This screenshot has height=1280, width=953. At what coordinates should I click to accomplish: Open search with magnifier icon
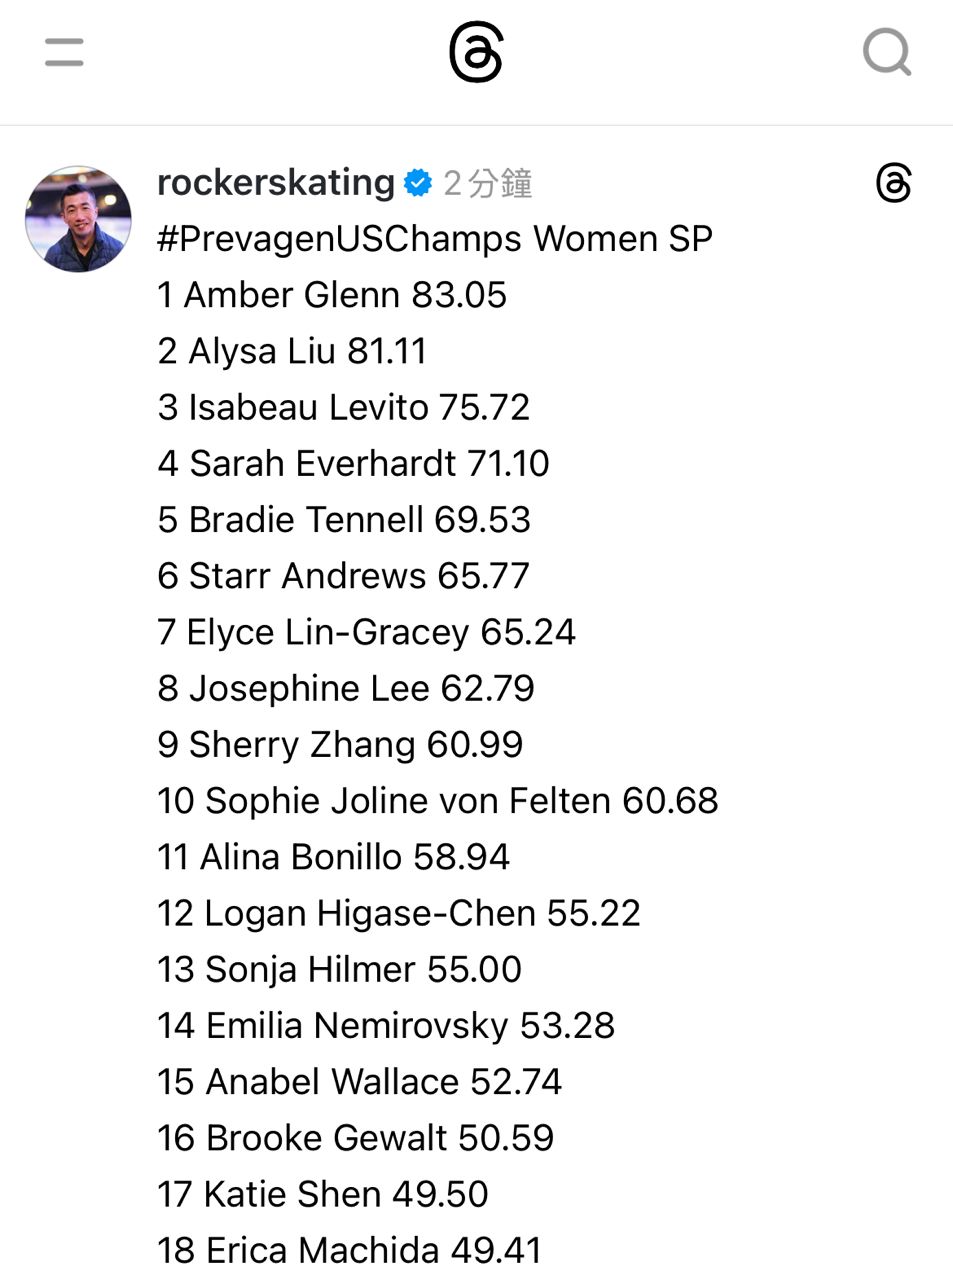887,52
